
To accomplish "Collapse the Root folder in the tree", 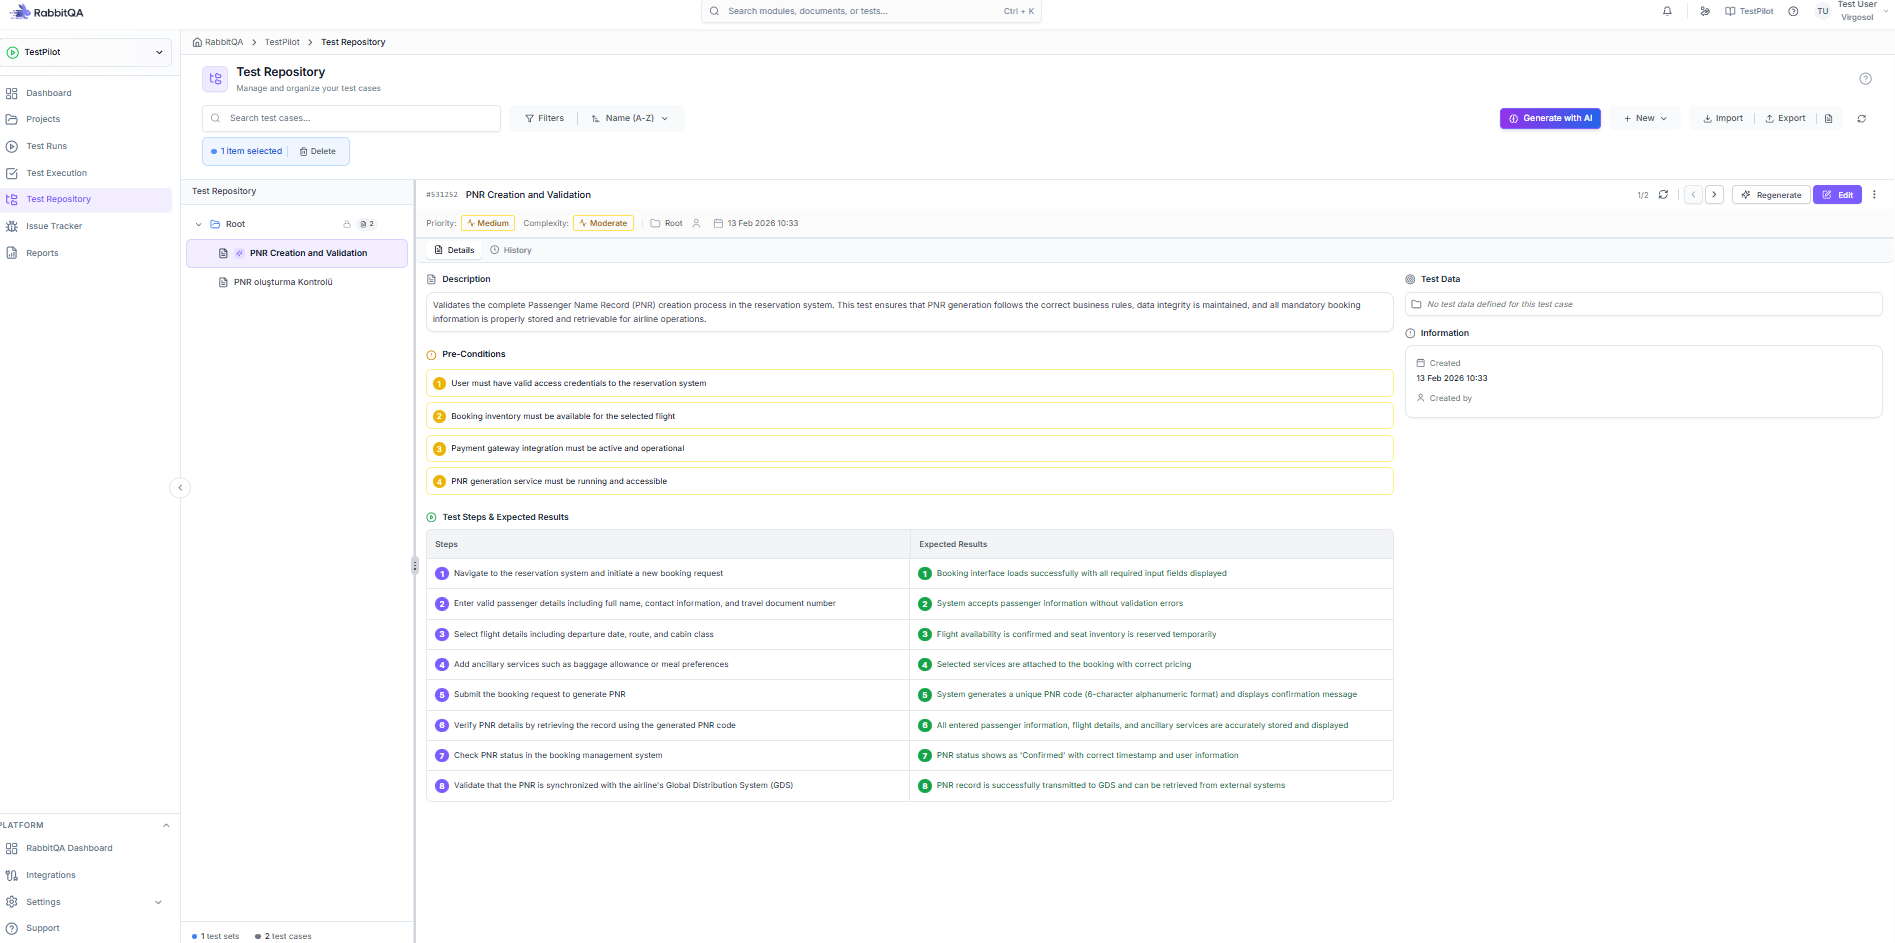I will pyautogui.click(x=199, y=224).
